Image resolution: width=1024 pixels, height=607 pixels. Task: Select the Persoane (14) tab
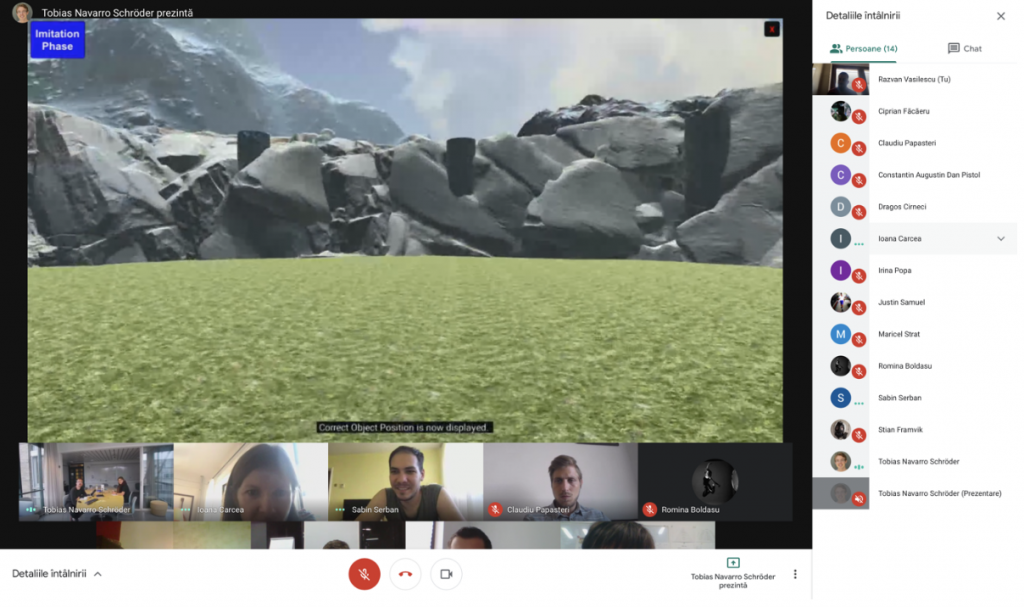click(864, 48)
